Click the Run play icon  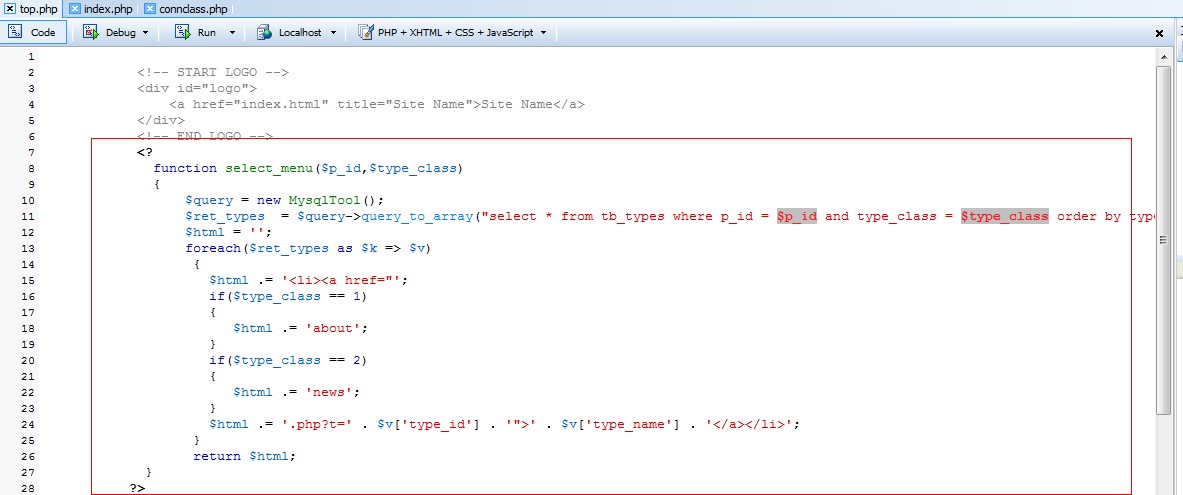coord(182,32)
